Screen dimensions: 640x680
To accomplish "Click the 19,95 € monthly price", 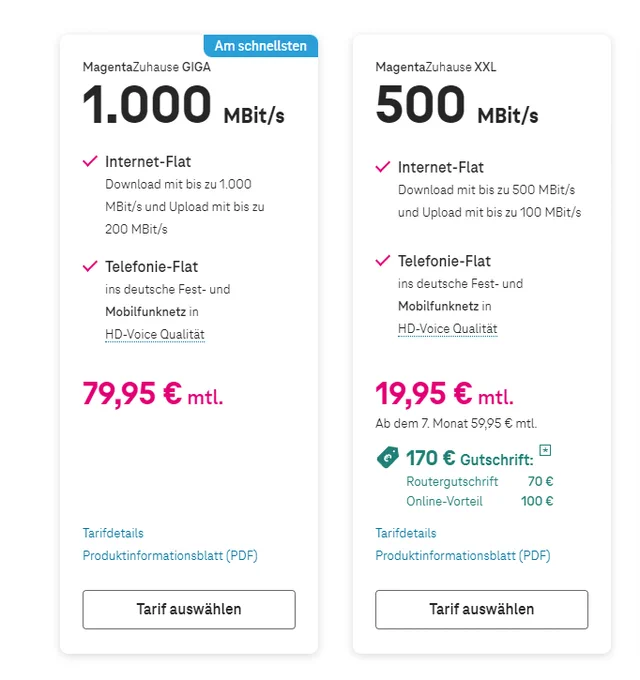I will [444, 394].
